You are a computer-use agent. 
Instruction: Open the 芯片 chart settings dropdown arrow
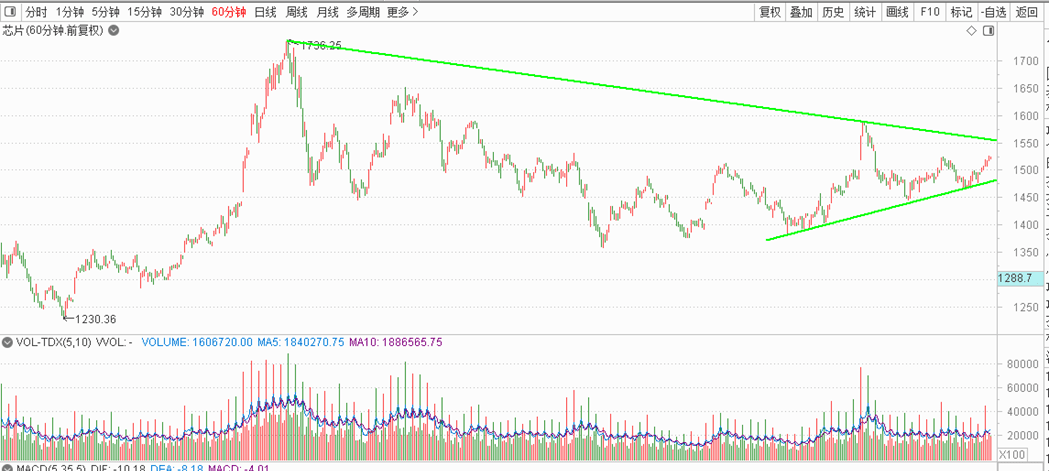point(114,30)
